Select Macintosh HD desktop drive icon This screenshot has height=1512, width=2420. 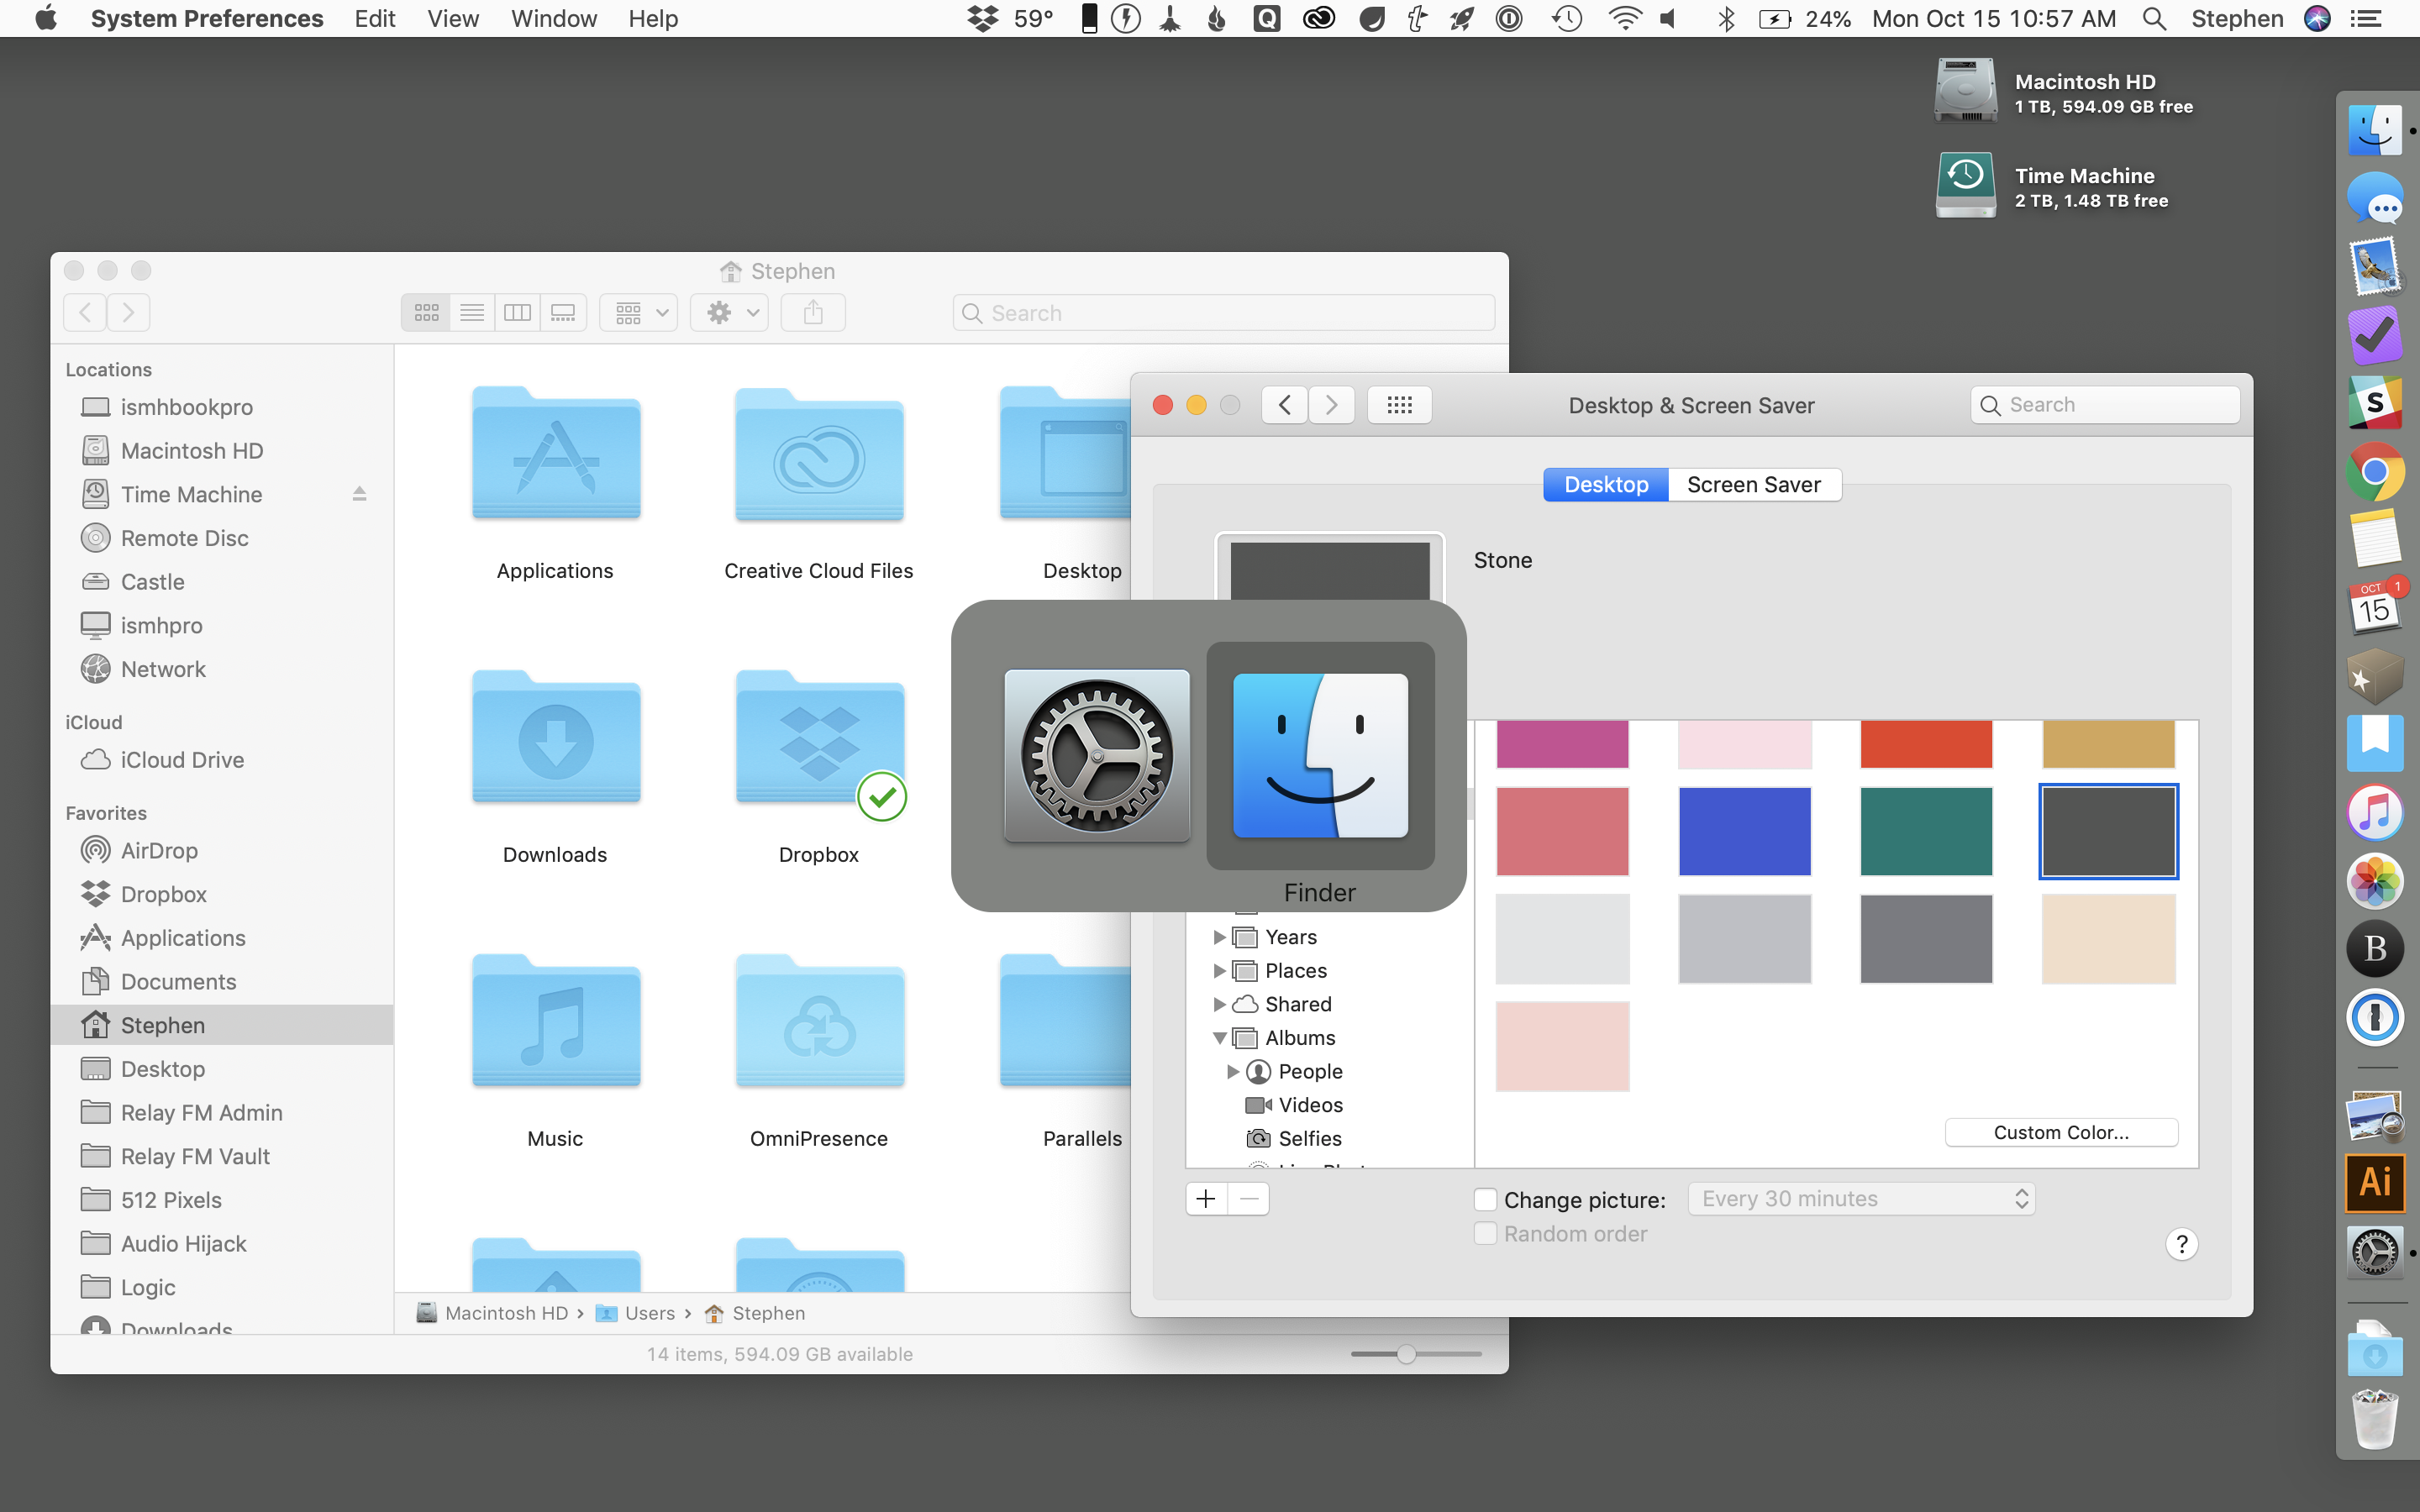[x=1965, y=91]
